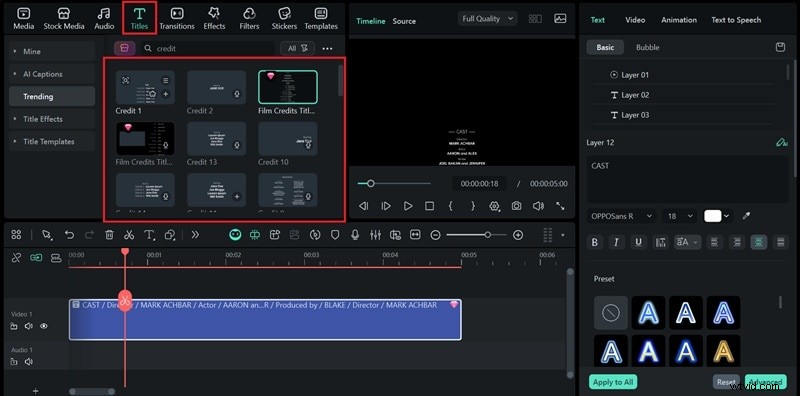The image size is (800, 396).
Task: Mute the Audio 1 track
Action: coord(29,362)
